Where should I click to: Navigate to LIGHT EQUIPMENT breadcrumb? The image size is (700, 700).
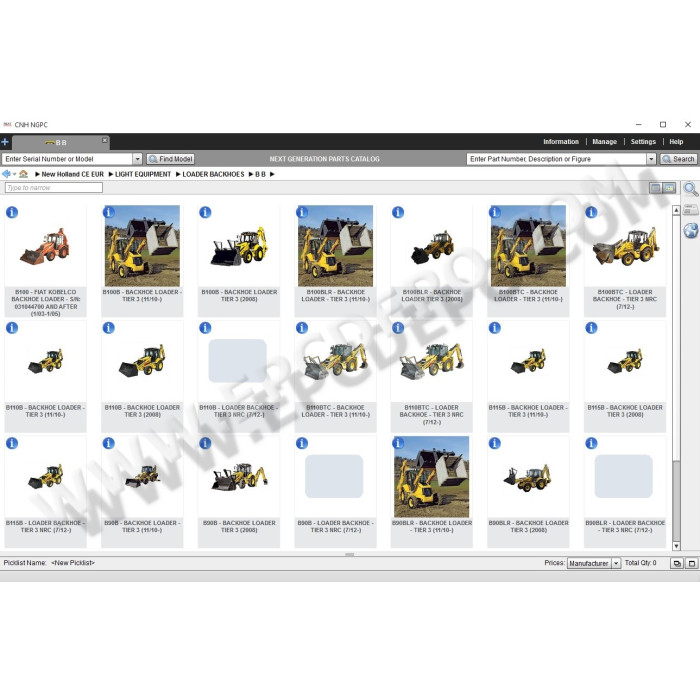pos(143,174)
